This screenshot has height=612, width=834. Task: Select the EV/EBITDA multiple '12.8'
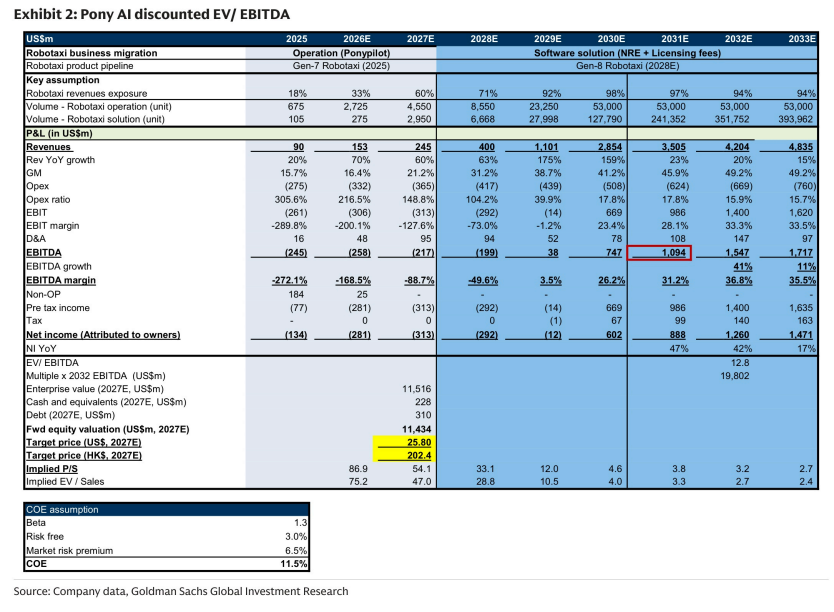[740, 363]
